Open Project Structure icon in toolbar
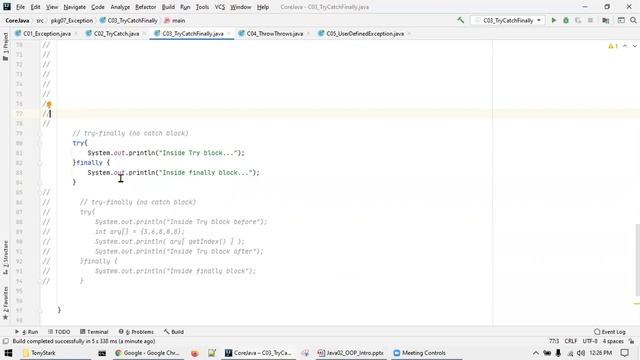The height and width of the screenshot is (360, 640). 606,20
